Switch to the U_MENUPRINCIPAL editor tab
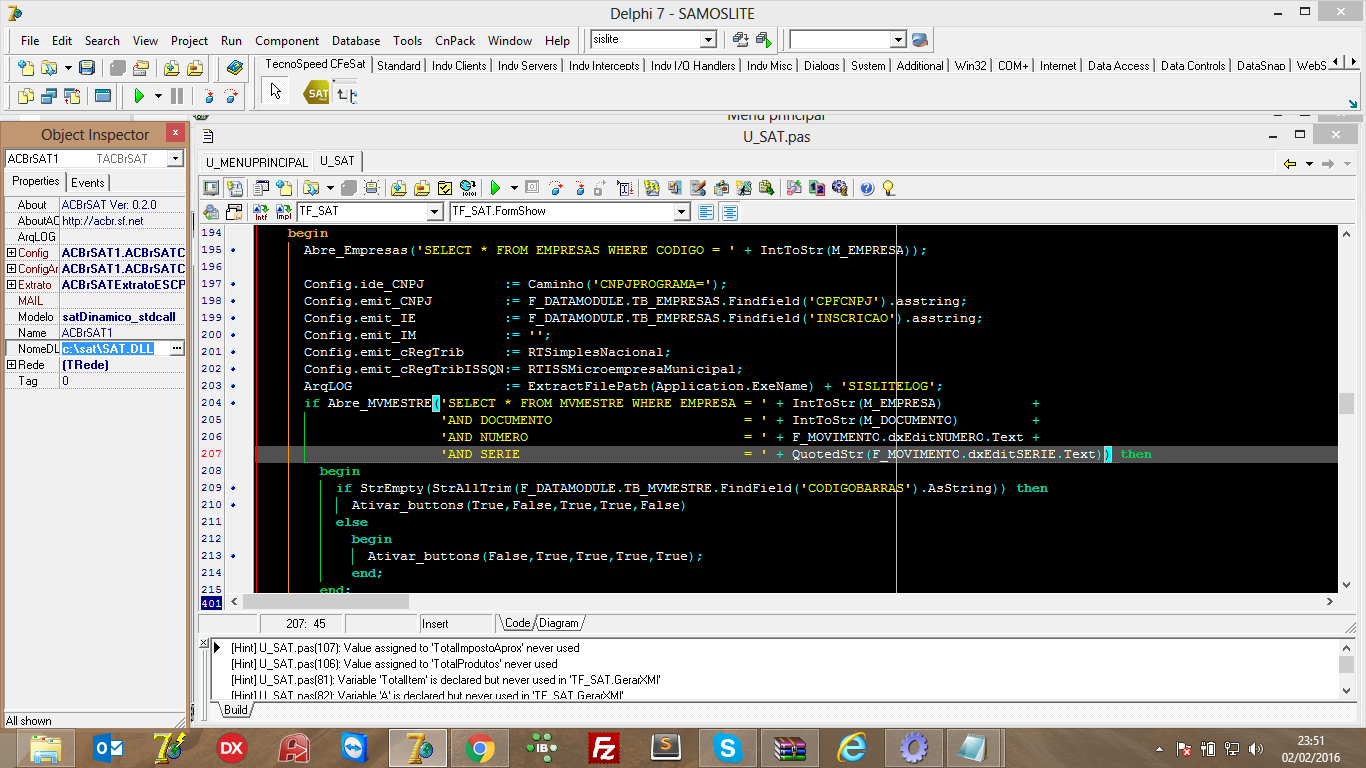 pos(257,161)
